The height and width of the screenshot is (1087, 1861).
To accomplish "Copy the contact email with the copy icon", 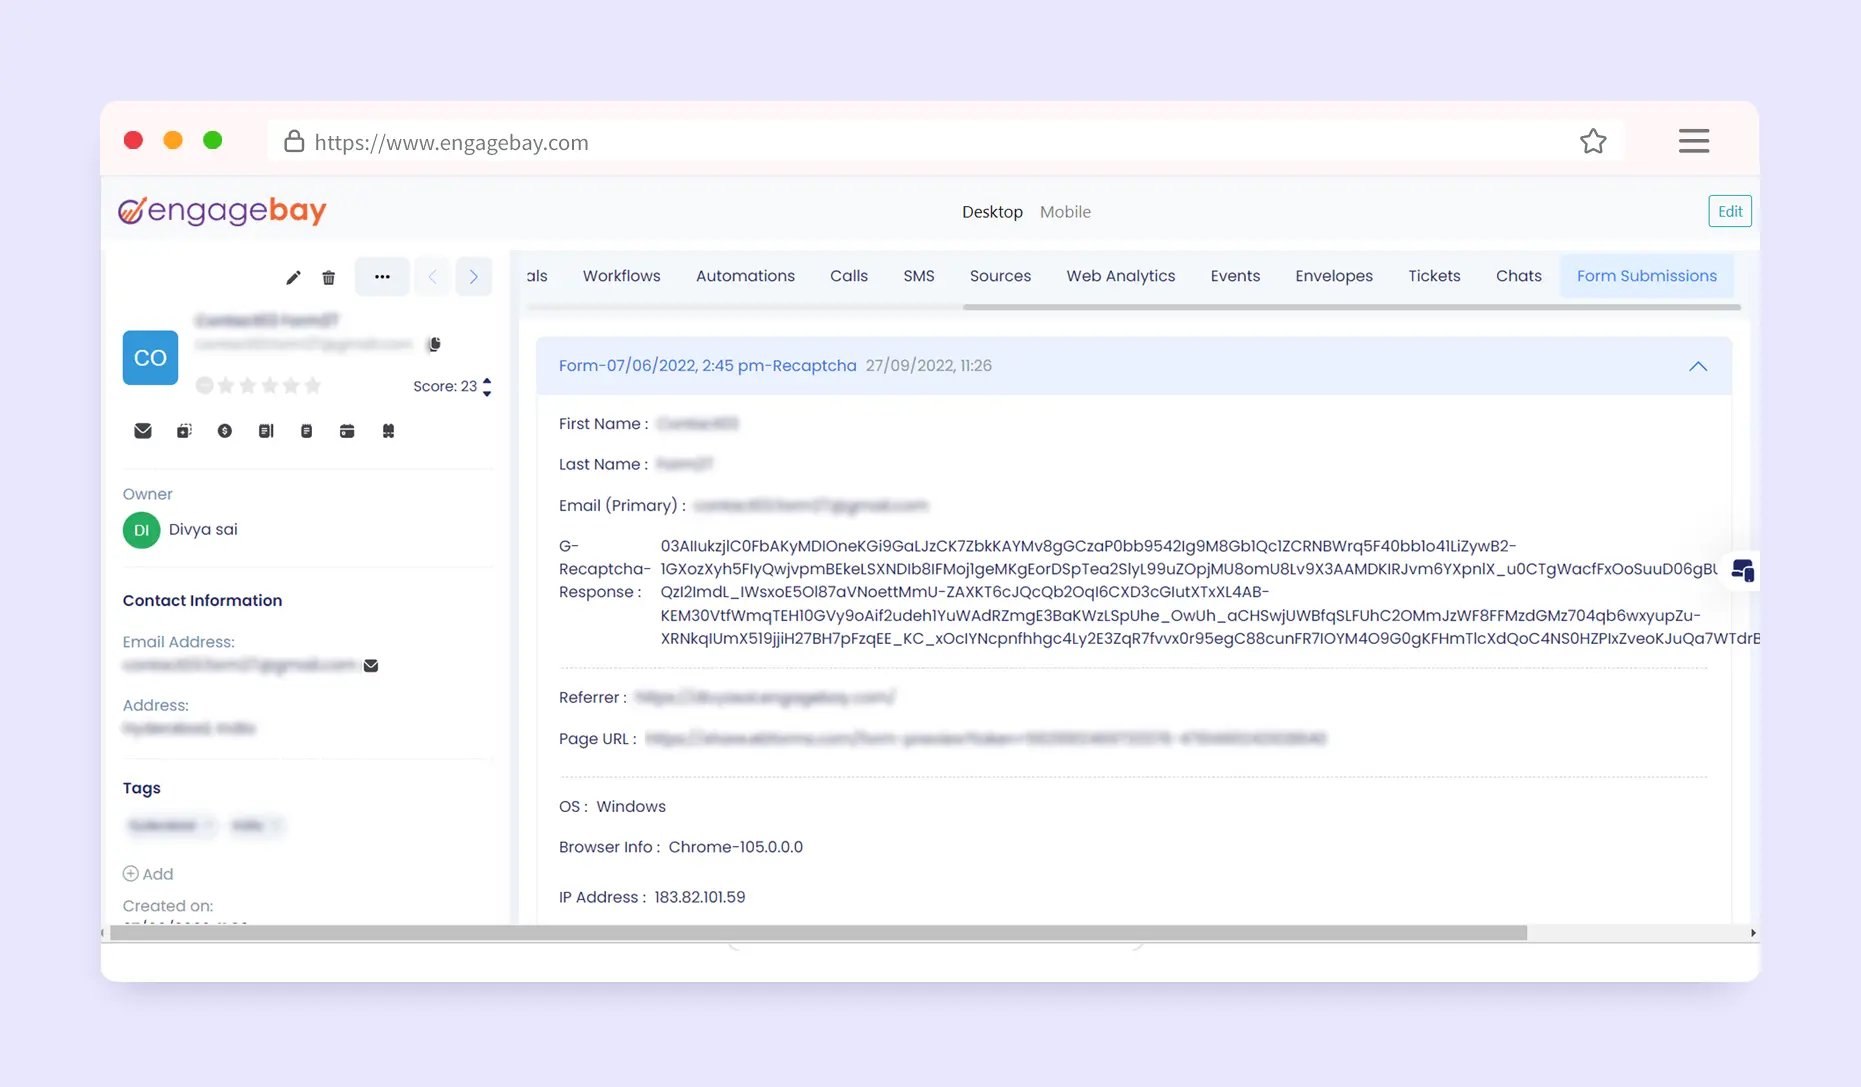I will click(x=434, y=345).
